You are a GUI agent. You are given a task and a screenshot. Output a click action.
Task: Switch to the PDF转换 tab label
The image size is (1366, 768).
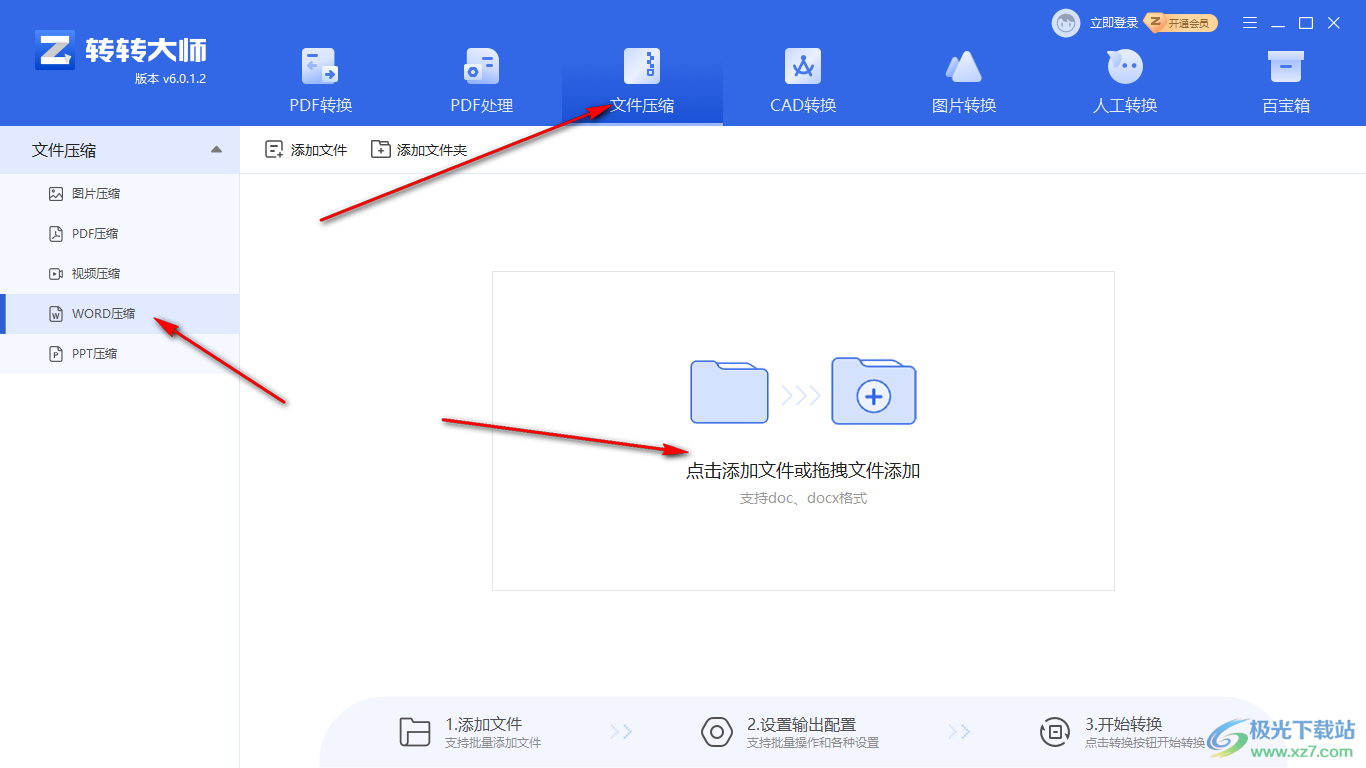click(x=321, y=105)
